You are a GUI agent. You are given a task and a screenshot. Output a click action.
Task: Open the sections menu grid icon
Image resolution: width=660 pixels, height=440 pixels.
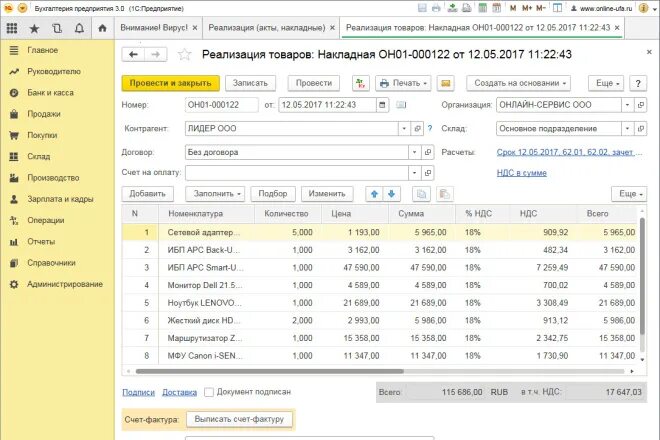tap(12, 28)
